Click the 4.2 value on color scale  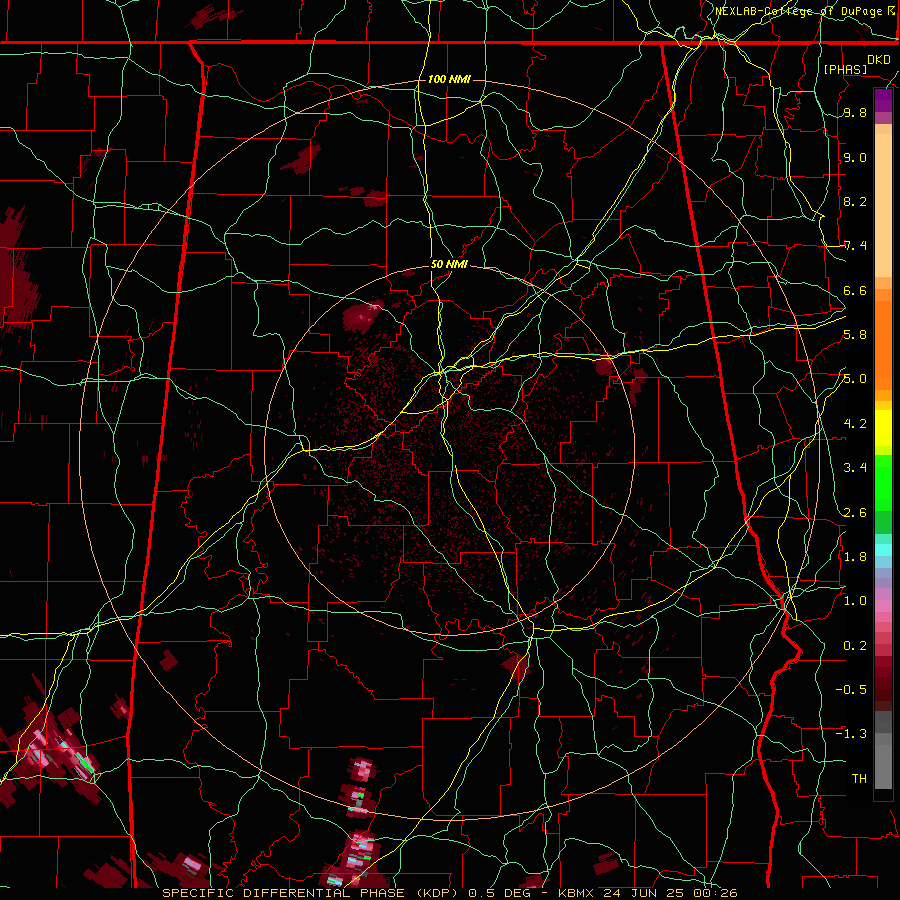855,424
